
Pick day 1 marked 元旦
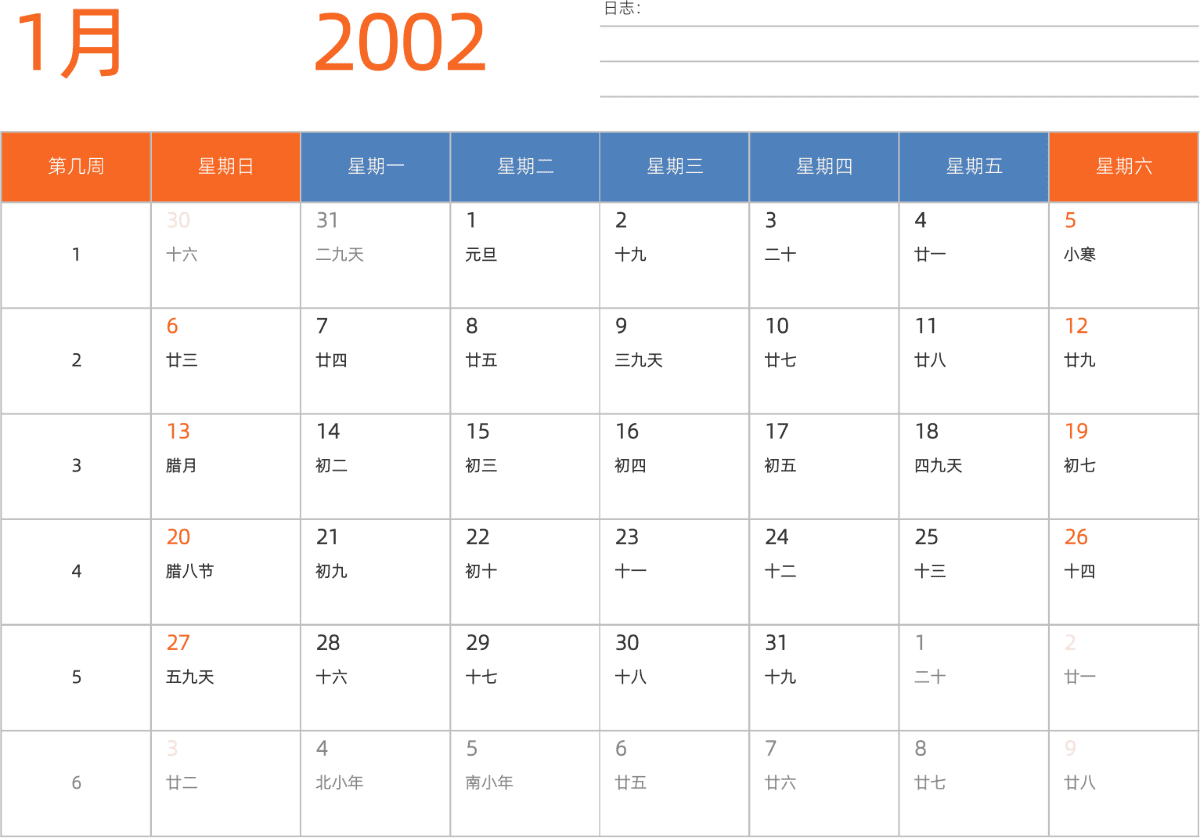tap(525, 255)
